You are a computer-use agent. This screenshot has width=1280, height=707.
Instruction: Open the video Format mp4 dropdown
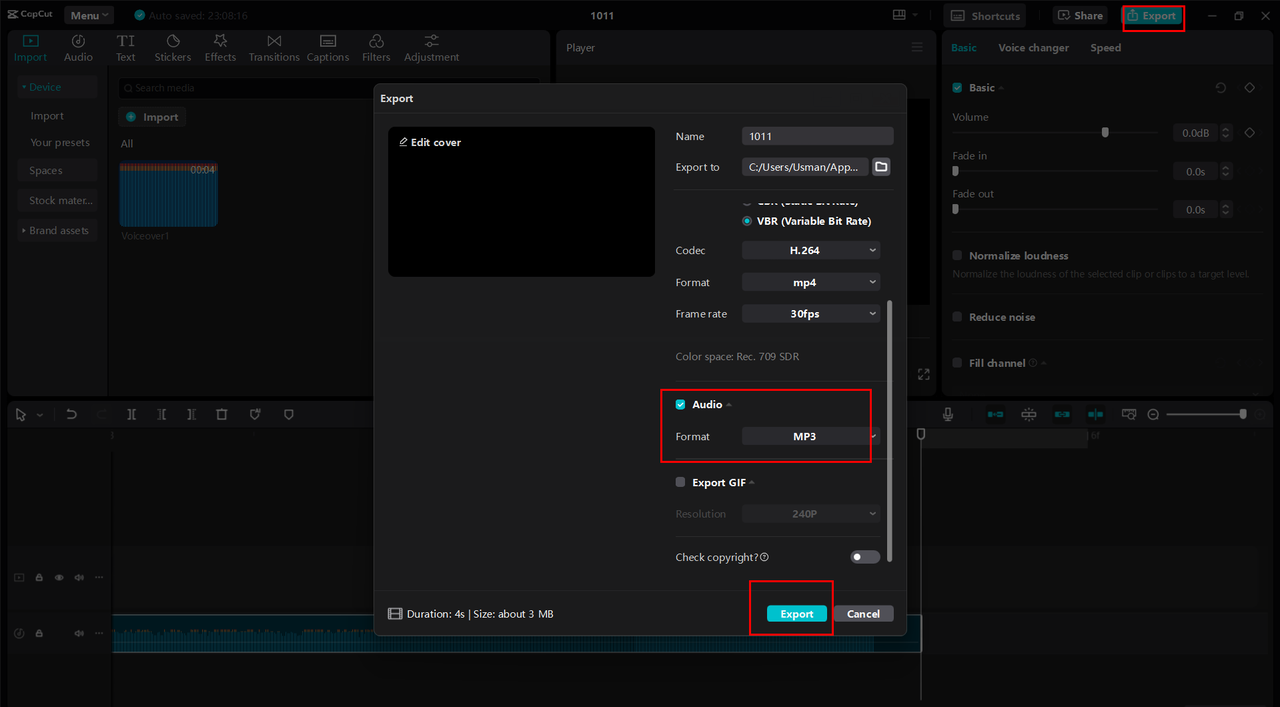point(811,282)
